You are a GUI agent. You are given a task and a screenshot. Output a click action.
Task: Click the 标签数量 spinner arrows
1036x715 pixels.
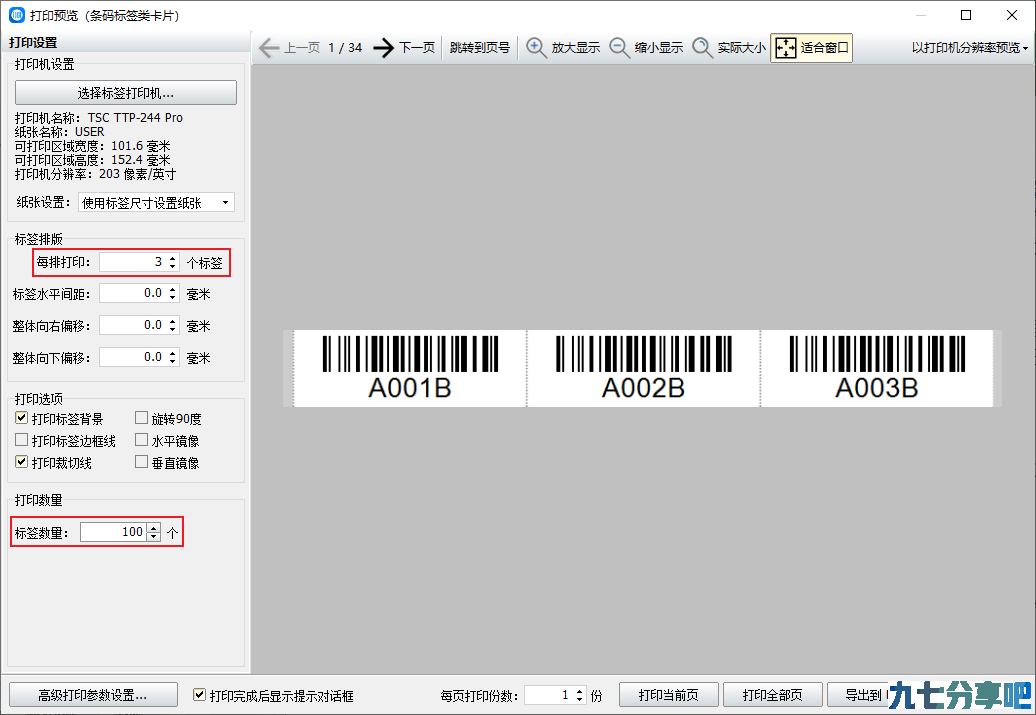(x=153, y=532)
